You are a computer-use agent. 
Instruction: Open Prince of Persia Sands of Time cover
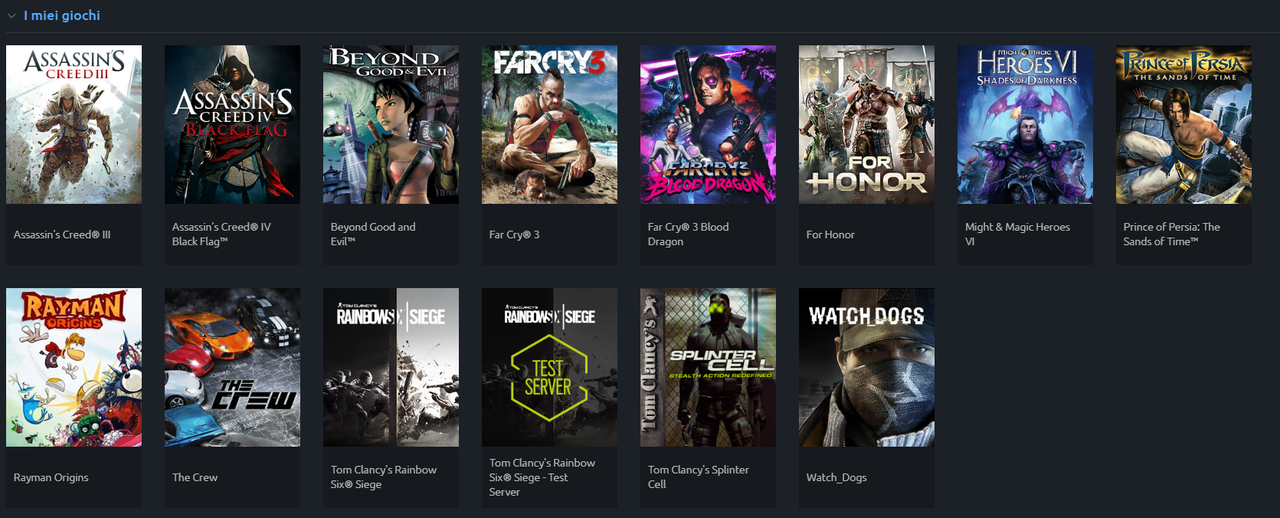point(1184,125)
